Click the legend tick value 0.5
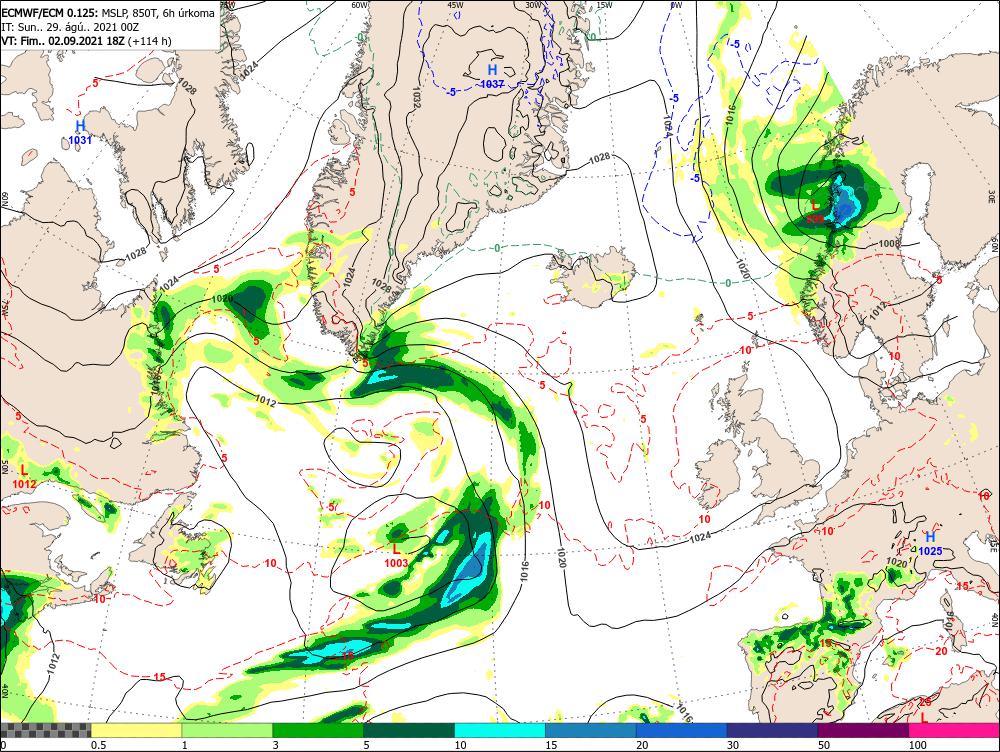Image resolution: width=1000 pixels, height=752 pixels. point(98,745)
